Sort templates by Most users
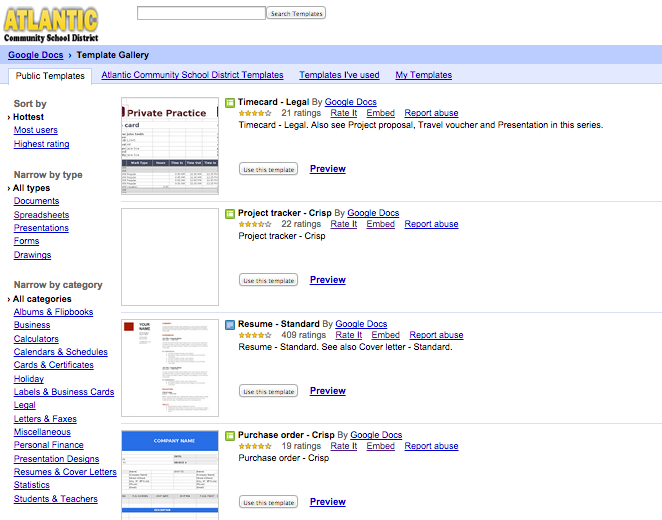 coord(35,130)
